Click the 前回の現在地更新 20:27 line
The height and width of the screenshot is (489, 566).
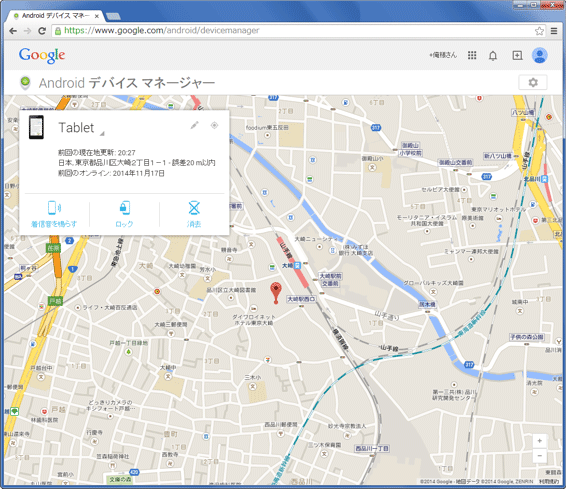point(97,152)
